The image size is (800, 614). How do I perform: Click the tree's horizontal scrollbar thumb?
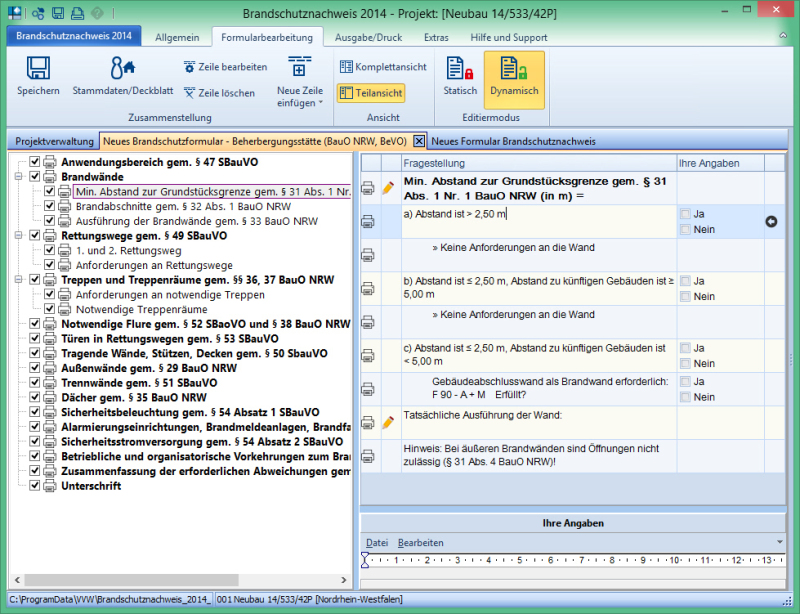click(131, 580)
